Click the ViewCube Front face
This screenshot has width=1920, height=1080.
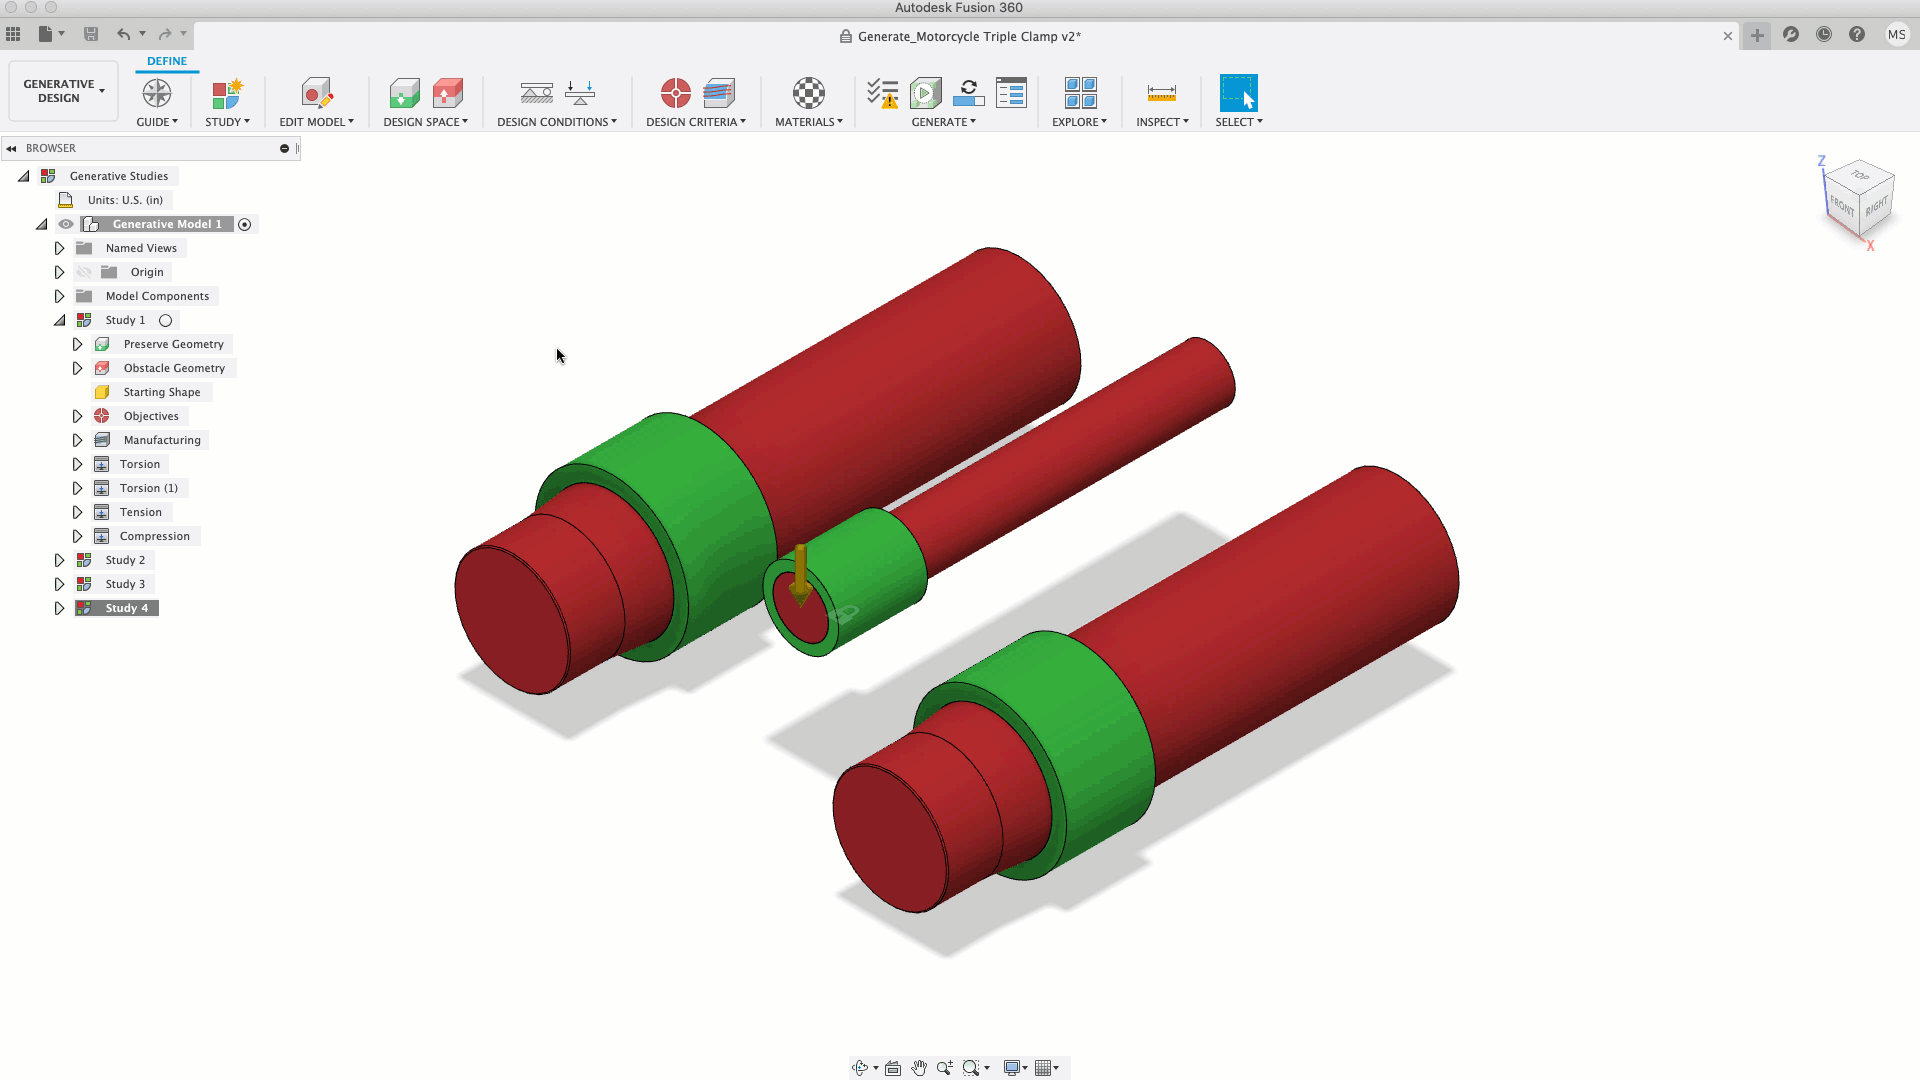pyautogui.click(x=1842, y=206)
